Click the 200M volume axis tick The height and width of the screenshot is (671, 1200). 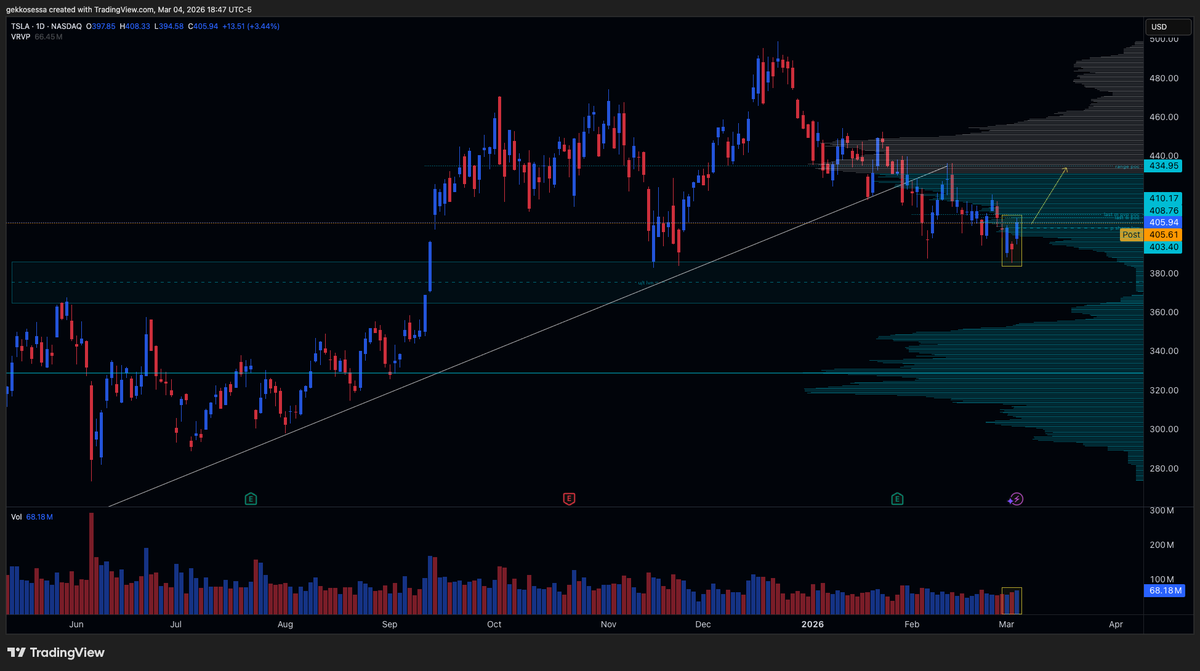point(1160,545)
